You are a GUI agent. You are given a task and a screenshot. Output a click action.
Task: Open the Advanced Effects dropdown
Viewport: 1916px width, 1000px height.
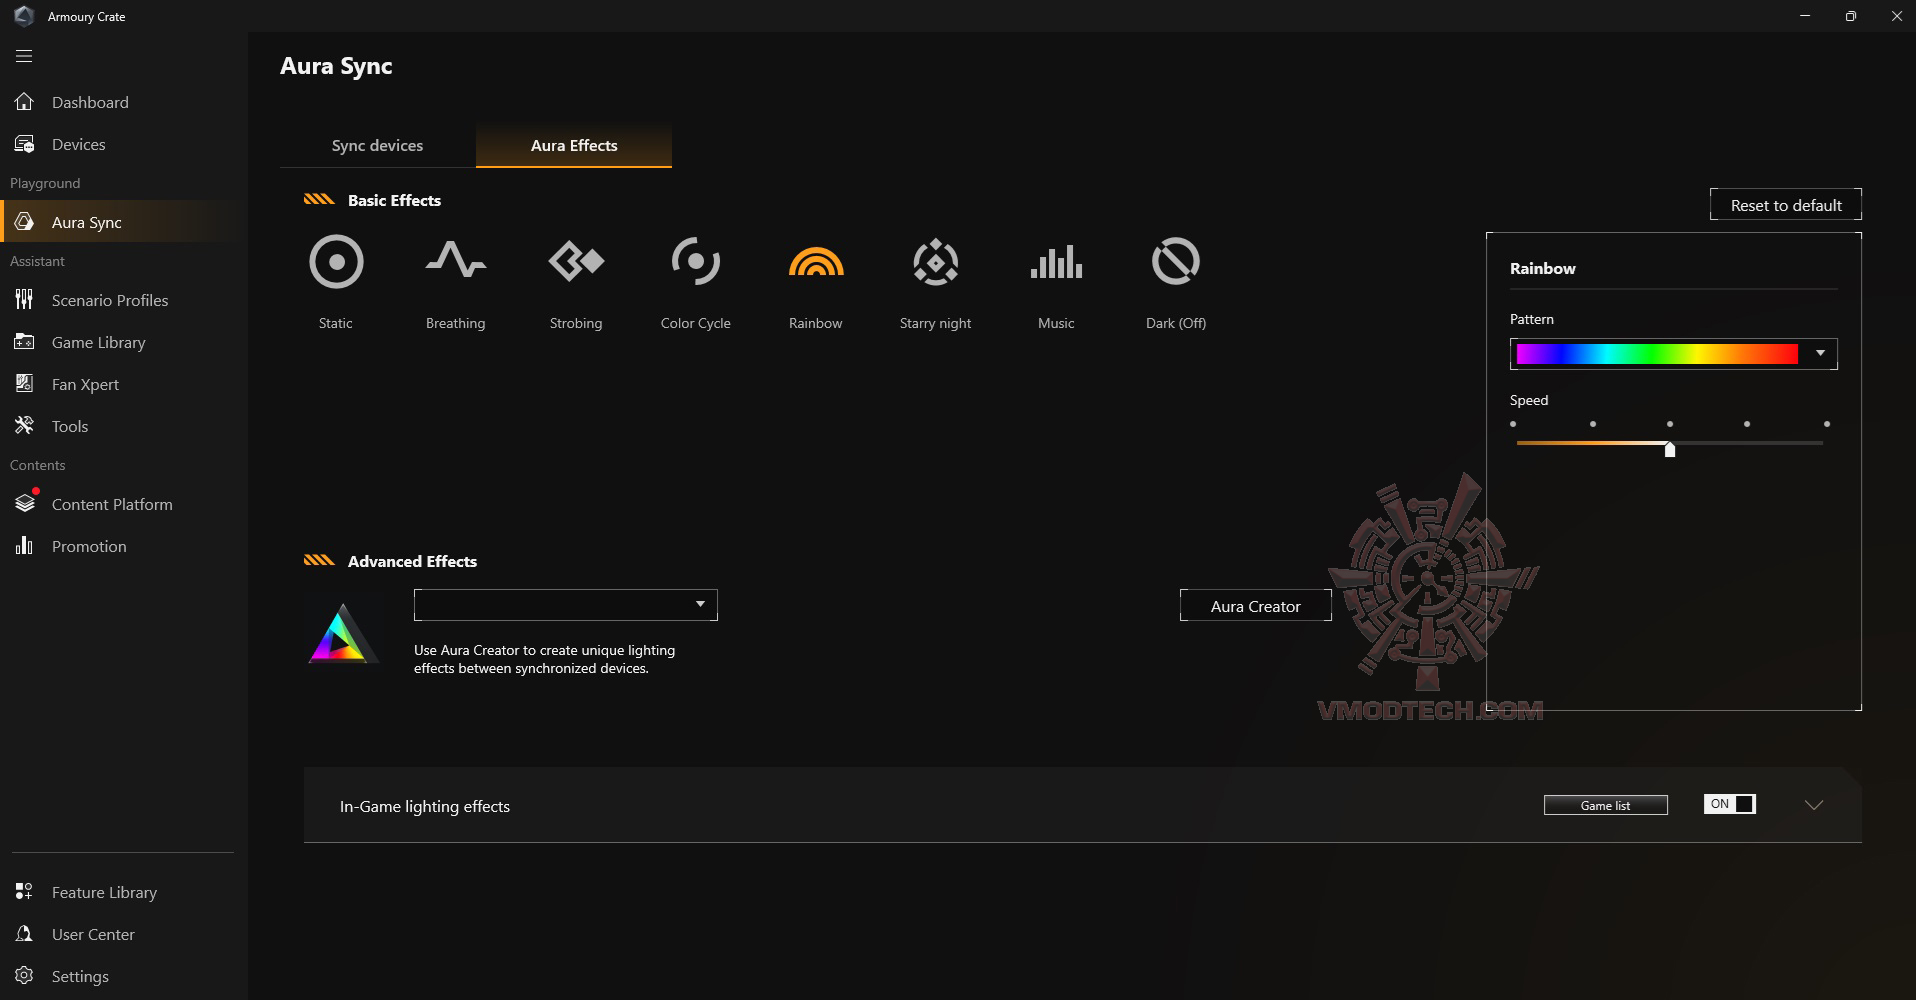click(566, 605)
